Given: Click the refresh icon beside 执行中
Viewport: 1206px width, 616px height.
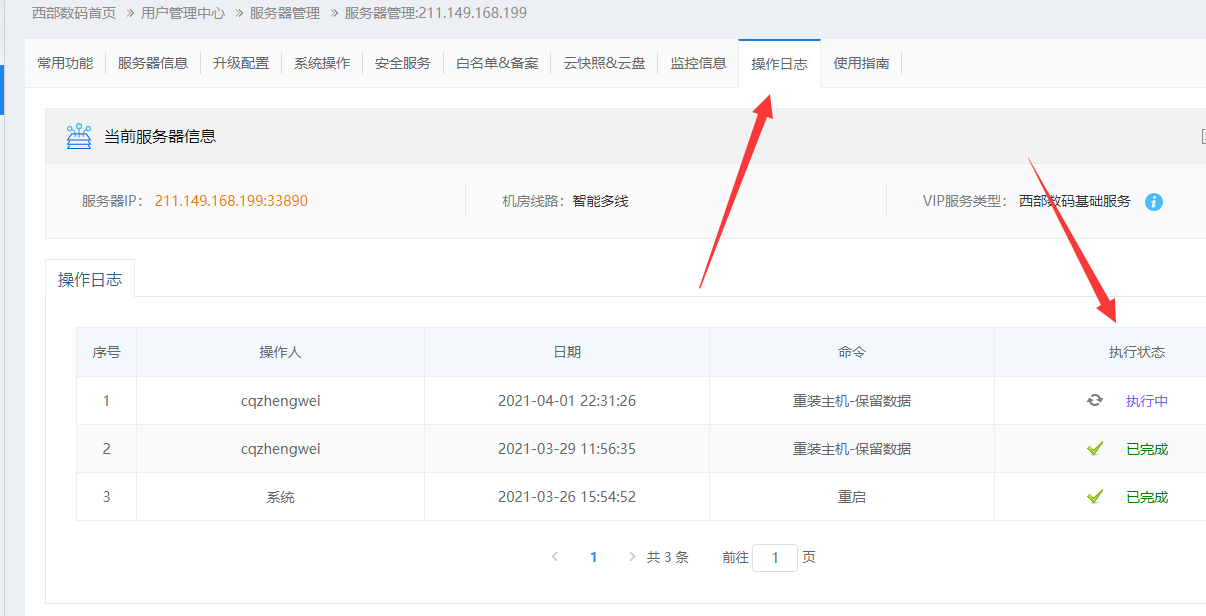Looking at the screenshot, I should 1095,401.
